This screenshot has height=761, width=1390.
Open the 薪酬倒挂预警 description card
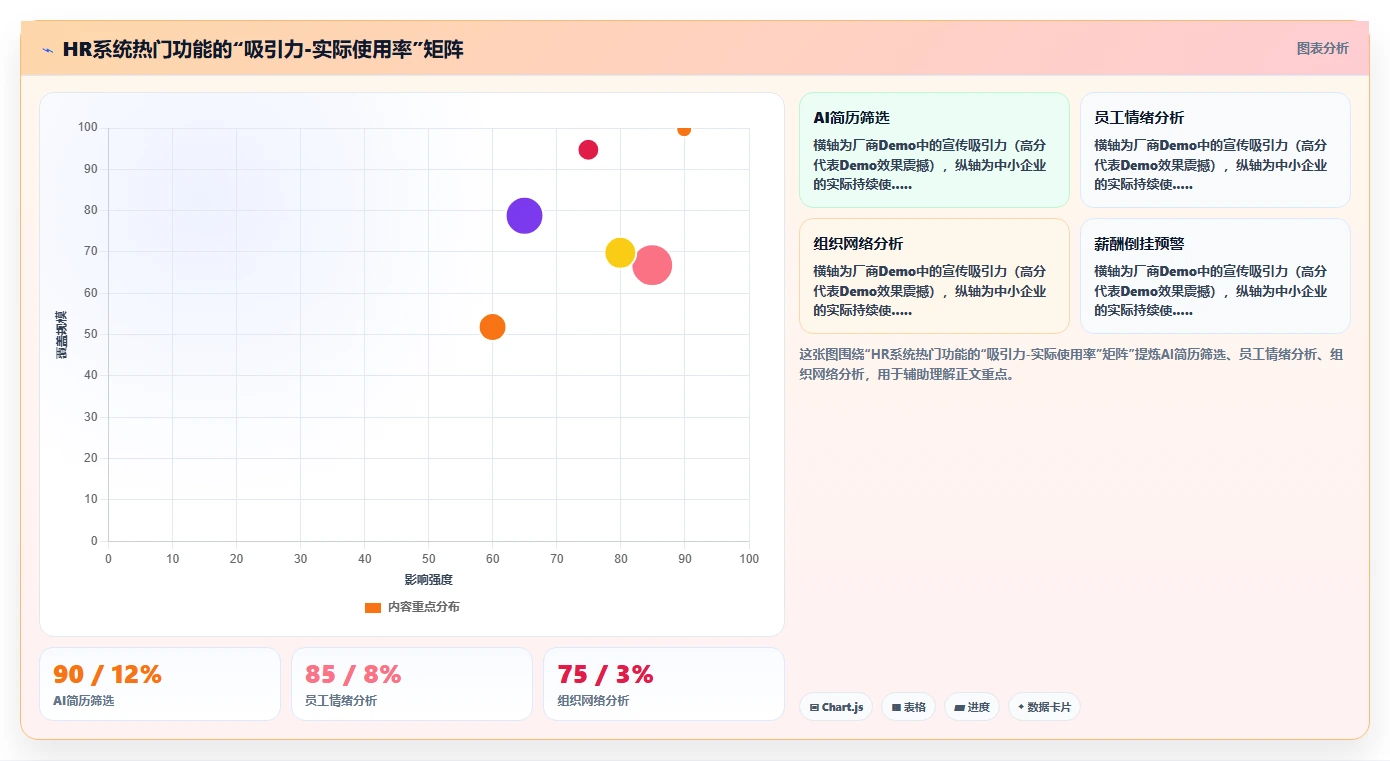point(1215,276)
